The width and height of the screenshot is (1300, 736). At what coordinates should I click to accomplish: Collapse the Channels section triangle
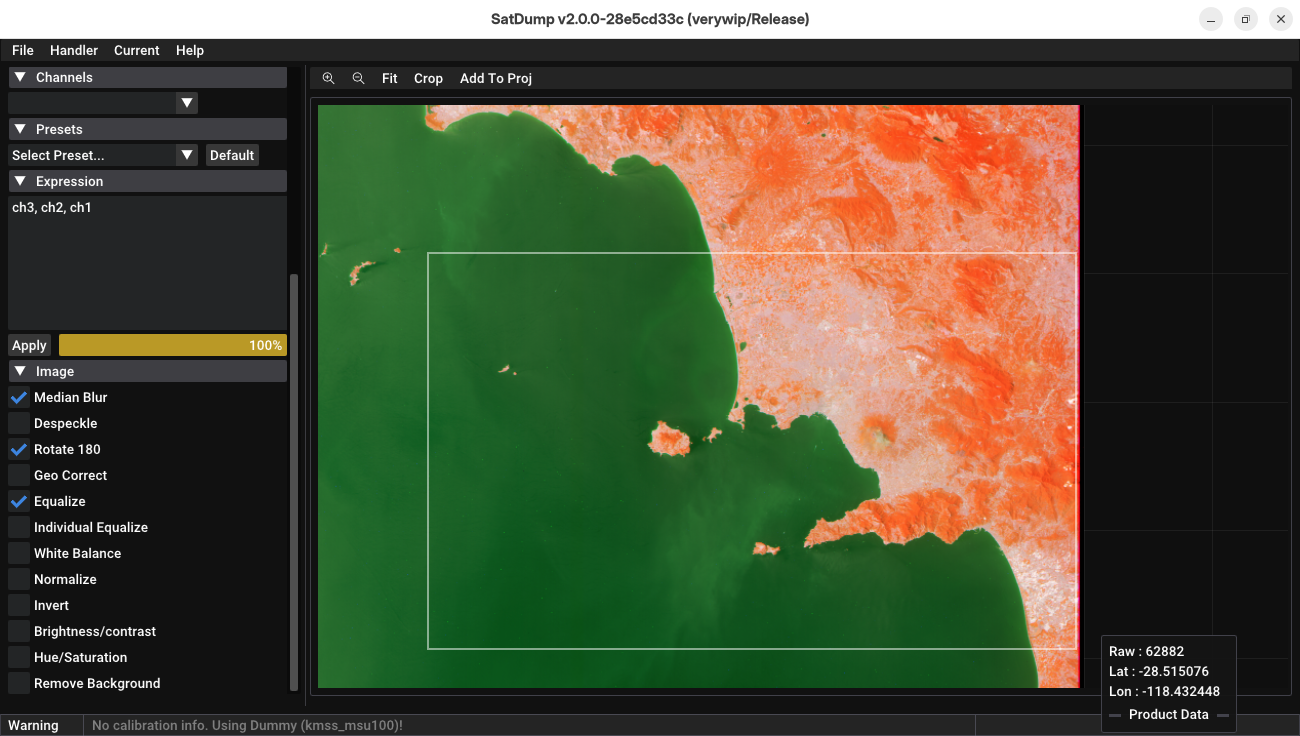coord(20,77)
